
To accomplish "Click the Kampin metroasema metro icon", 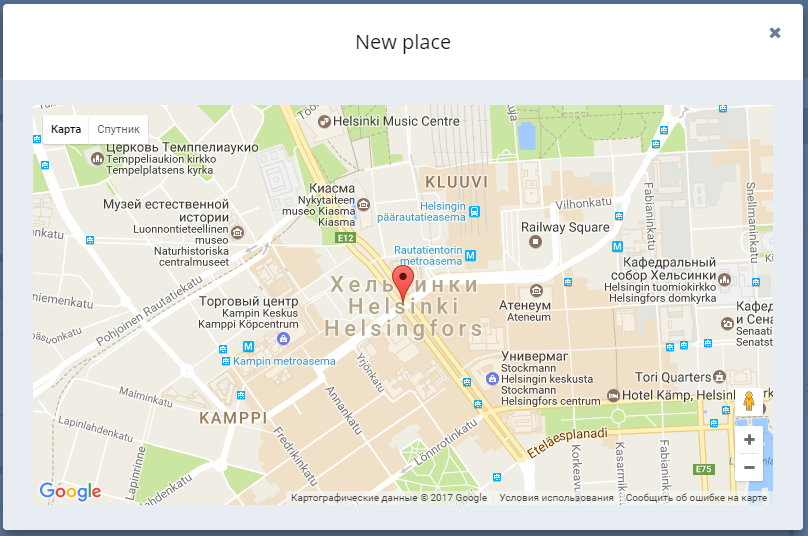I will coord(248,346).
